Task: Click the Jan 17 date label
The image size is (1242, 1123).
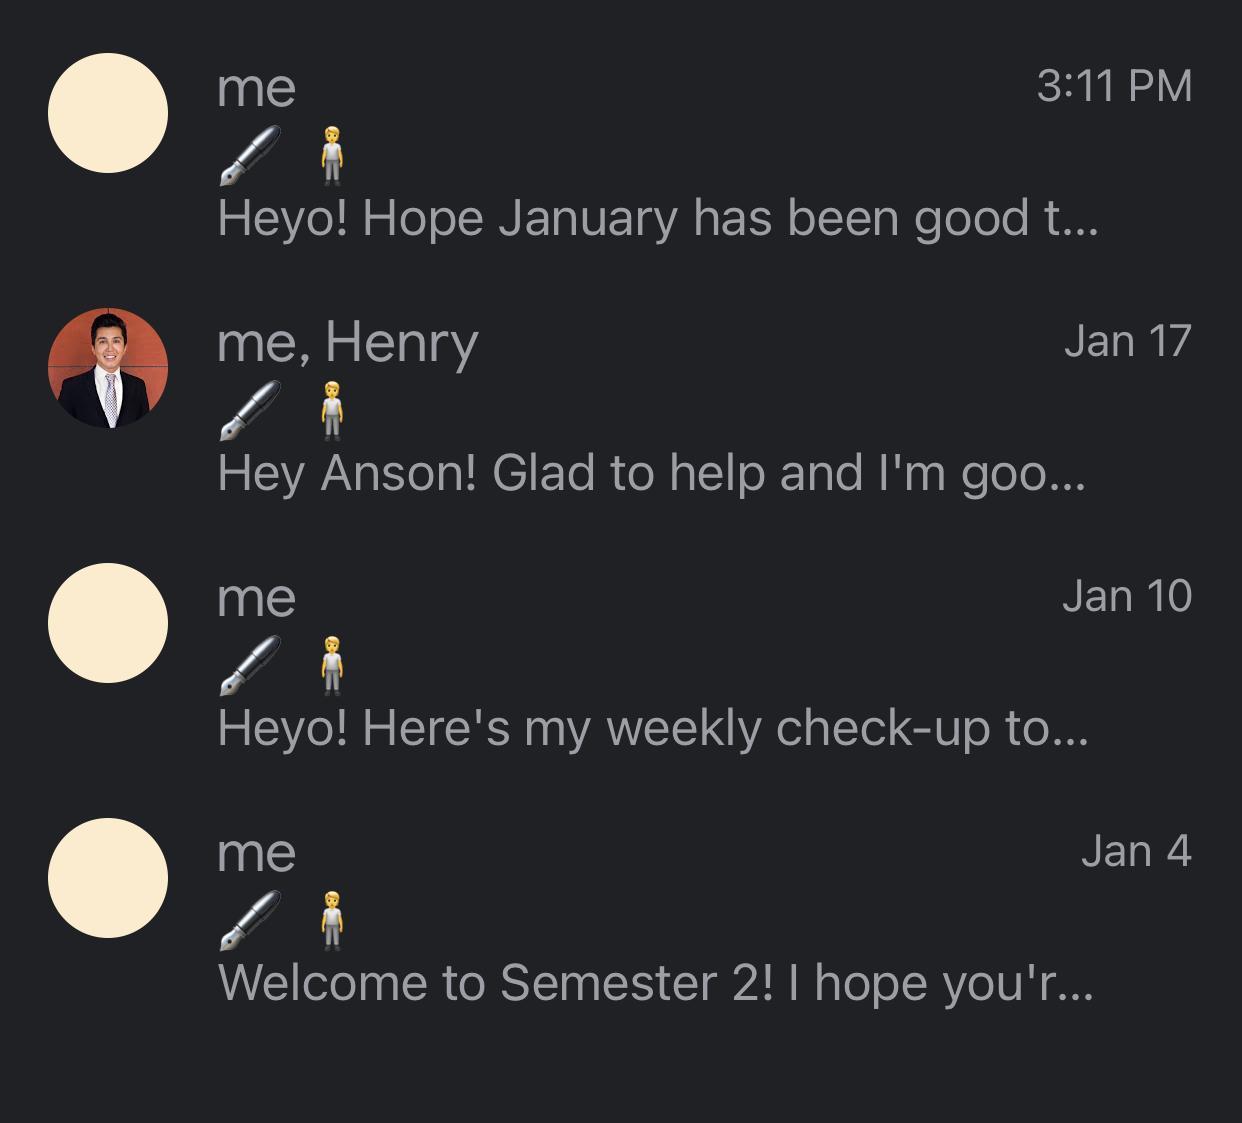Action: [1127, 341]
